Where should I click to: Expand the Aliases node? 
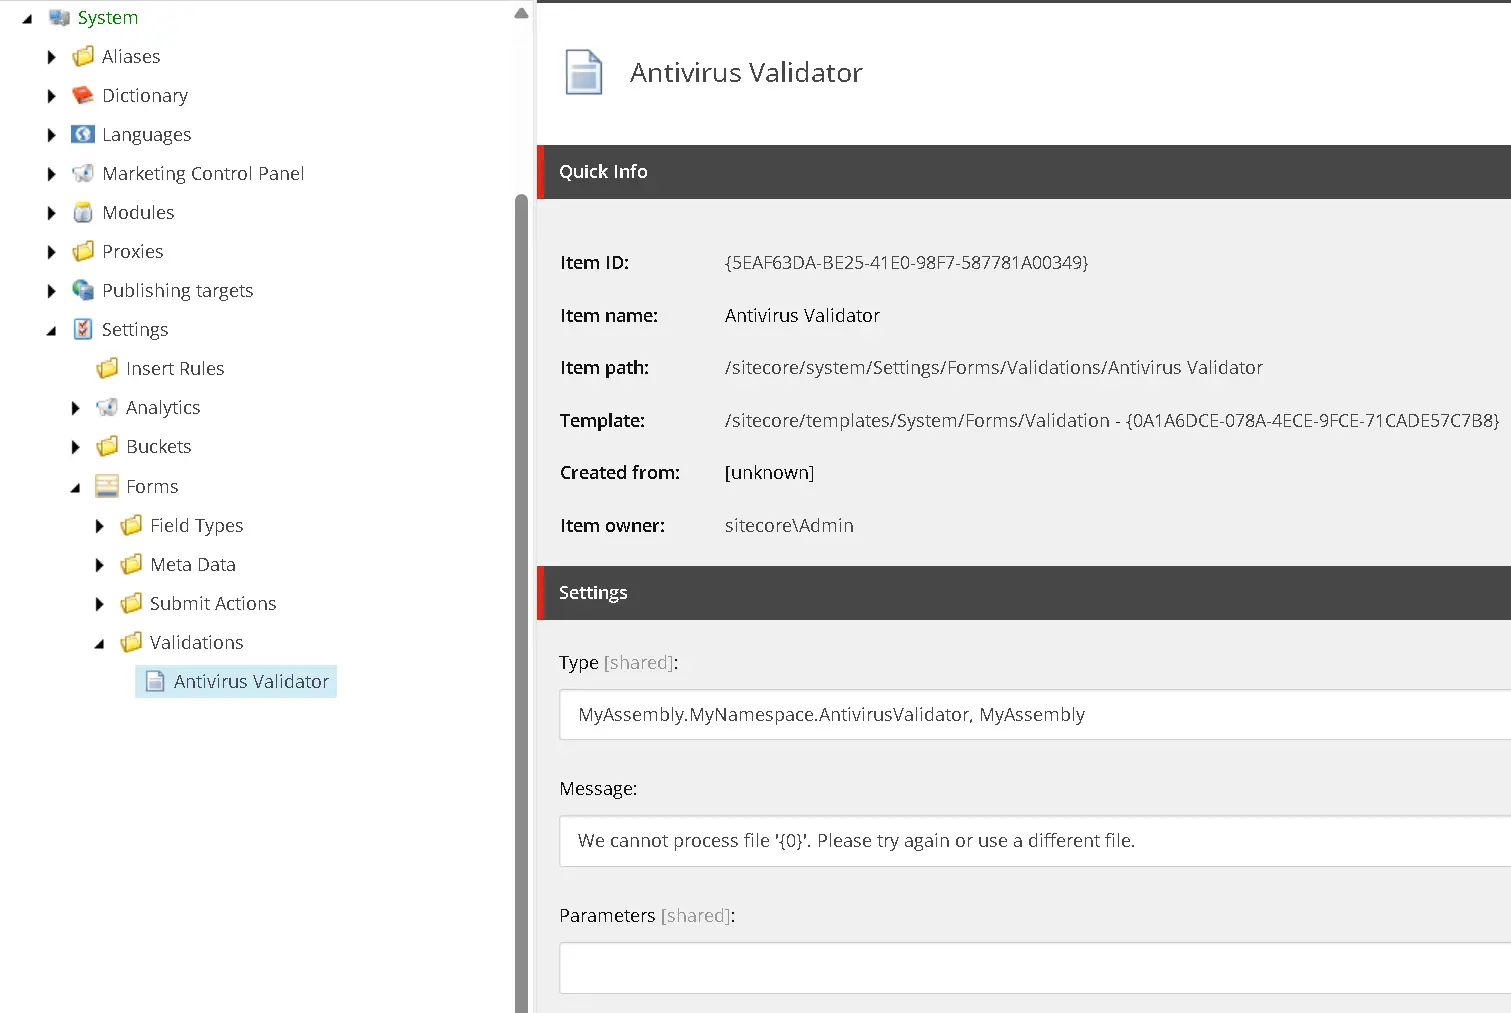pos(51,57)
